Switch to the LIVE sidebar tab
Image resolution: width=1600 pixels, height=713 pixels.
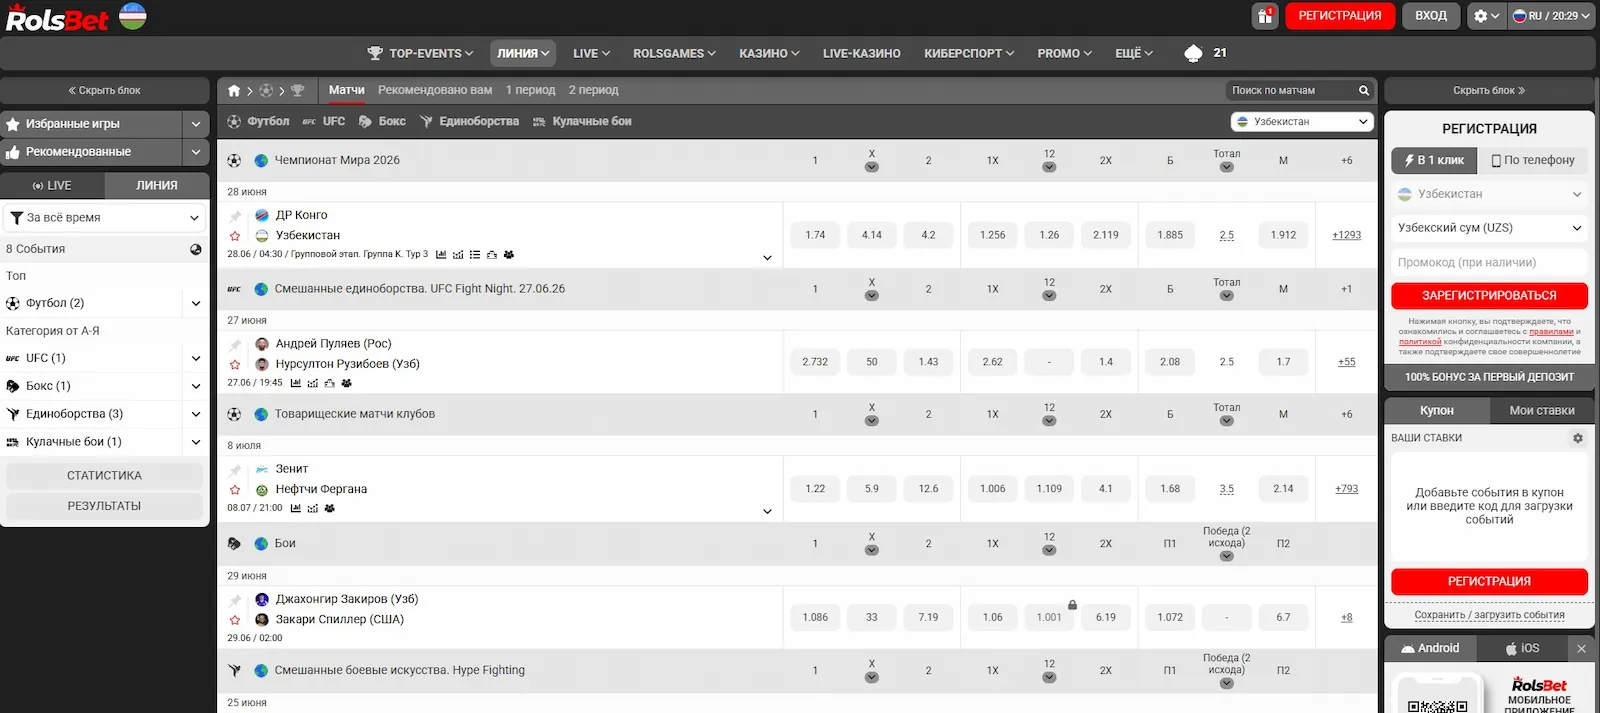(x=52, y=185)
